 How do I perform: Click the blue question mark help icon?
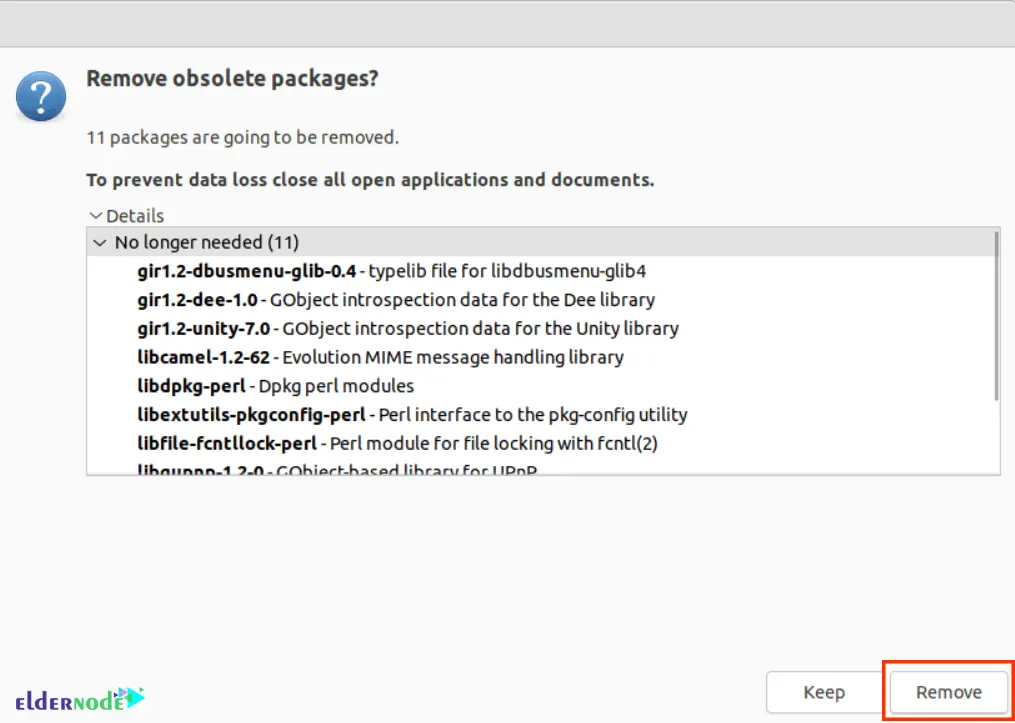40,96
